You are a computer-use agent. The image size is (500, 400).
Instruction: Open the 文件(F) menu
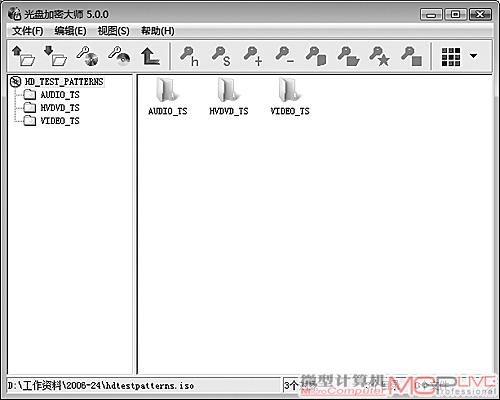click(28, 31)
